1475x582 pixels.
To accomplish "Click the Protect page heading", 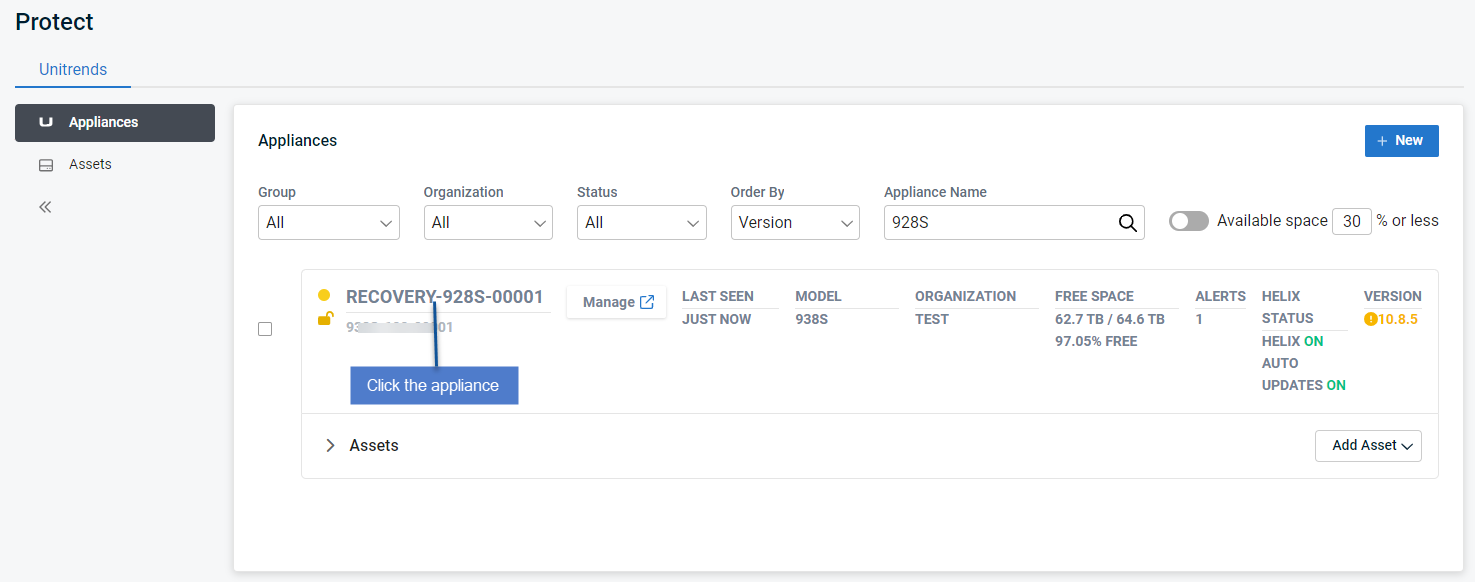I will click(x=55, y=21).
